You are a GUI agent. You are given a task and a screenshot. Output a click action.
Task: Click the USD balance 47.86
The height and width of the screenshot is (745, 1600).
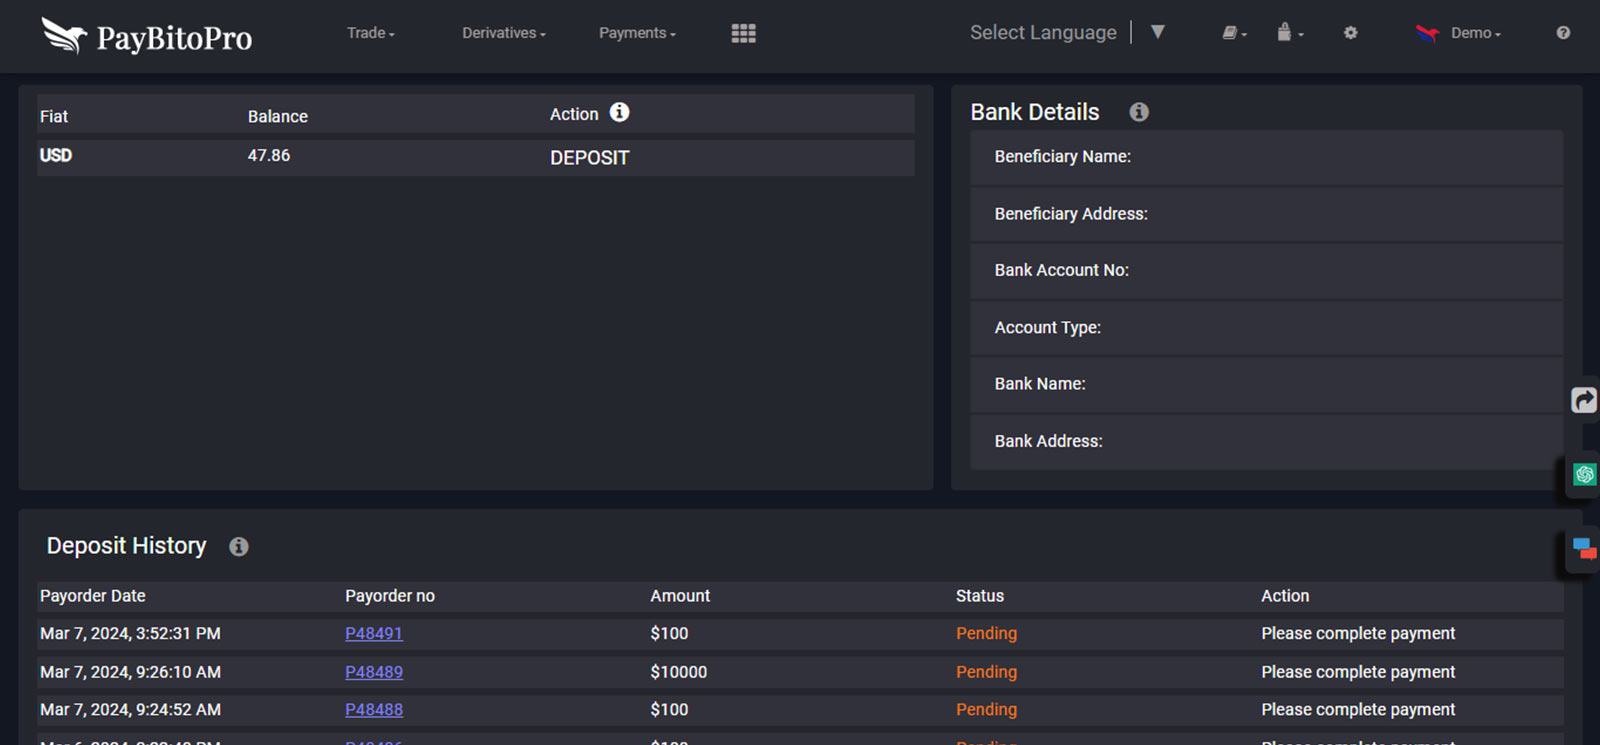pyautogui.click(x=269, y=155)
